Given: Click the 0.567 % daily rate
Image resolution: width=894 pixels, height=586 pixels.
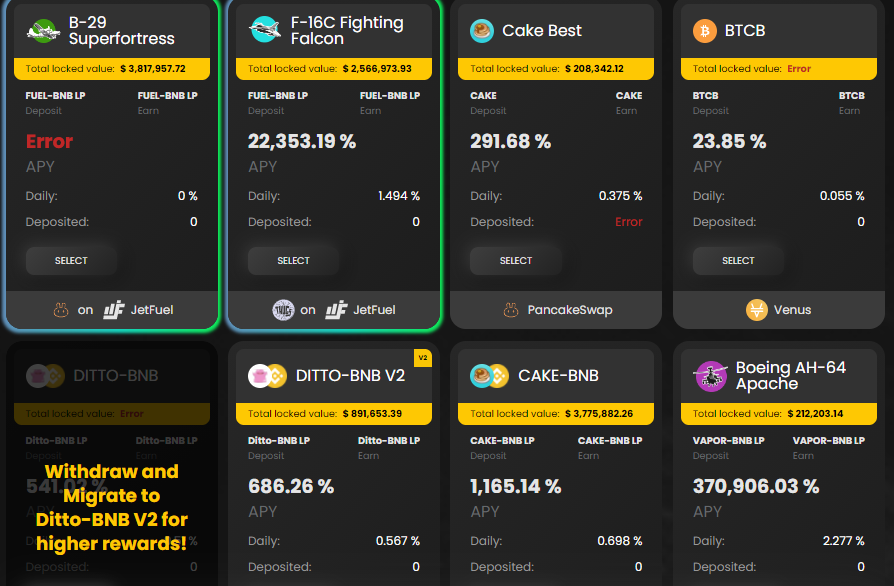Looking at the screenshot, I should pyautogui.click(x=397, y=541).
